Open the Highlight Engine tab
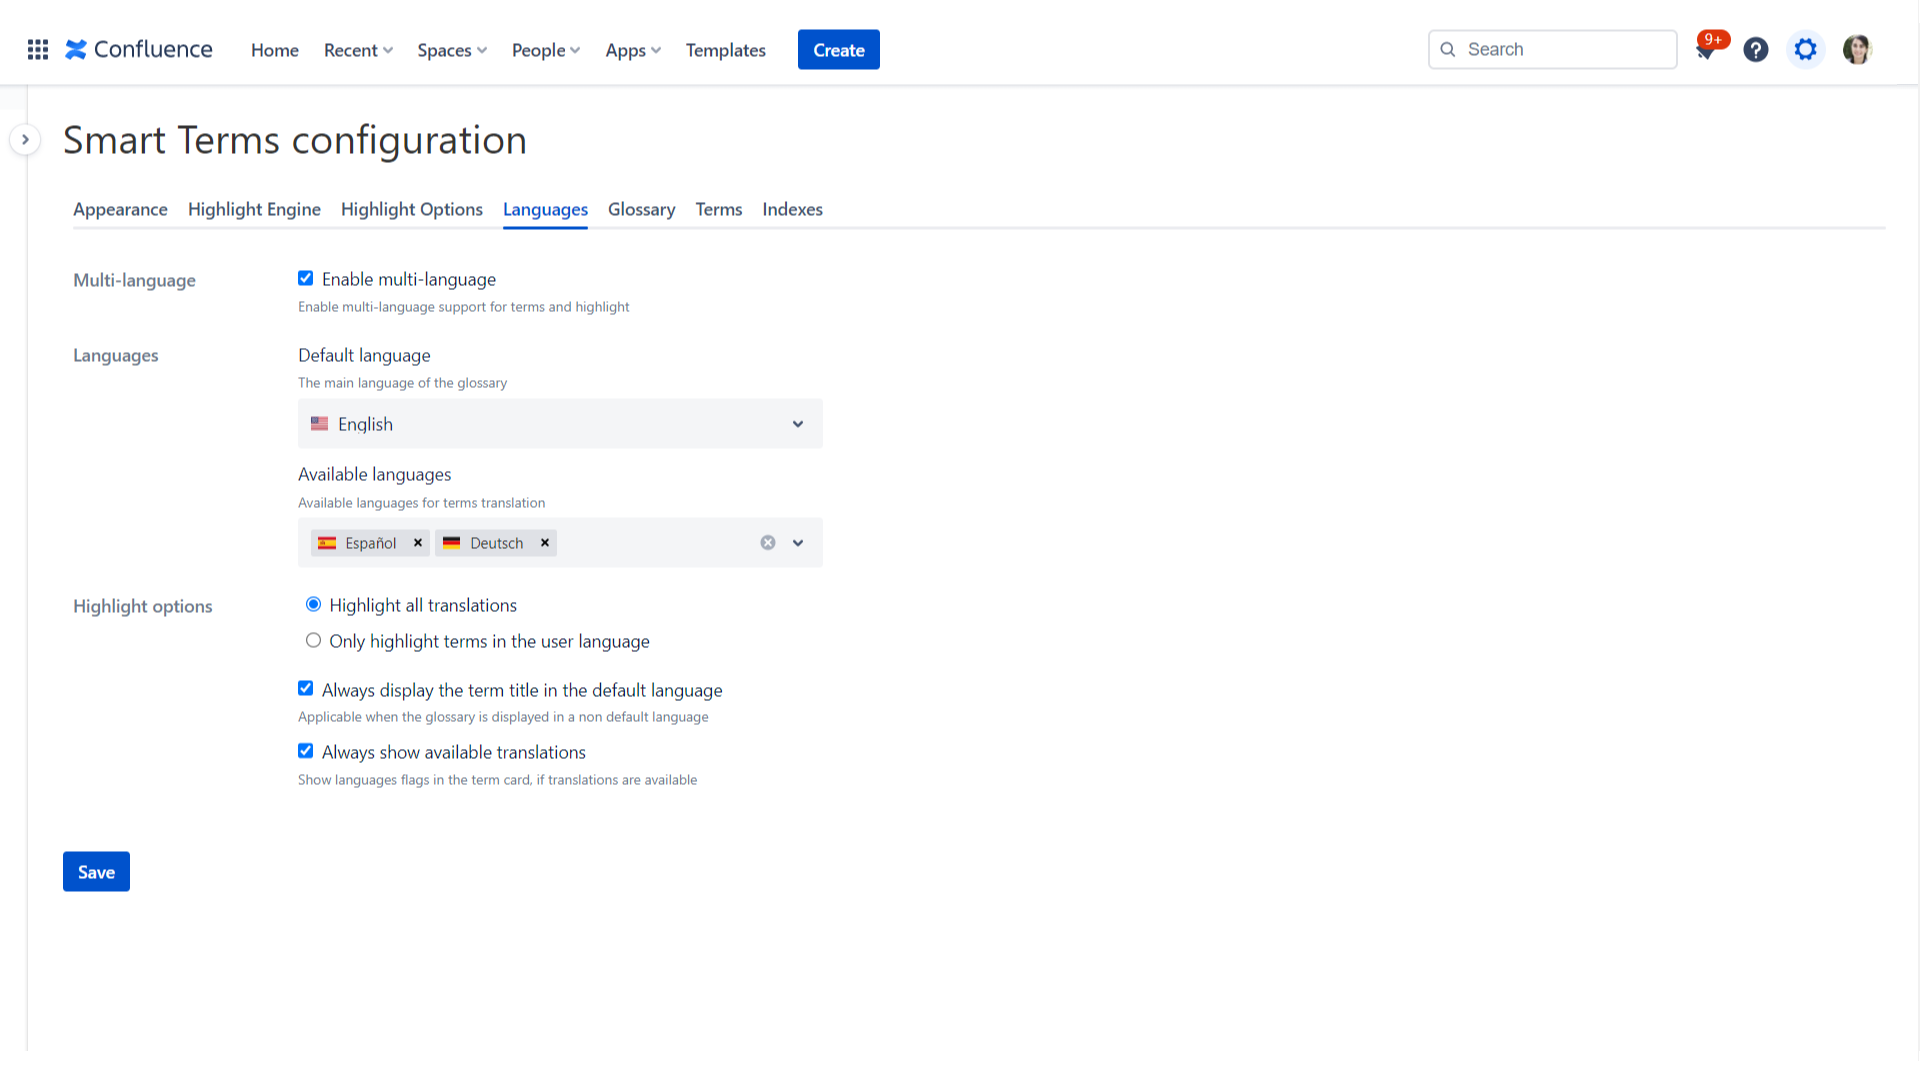The width and height of the screenshot is (1920, 1080). coord(254,209)
